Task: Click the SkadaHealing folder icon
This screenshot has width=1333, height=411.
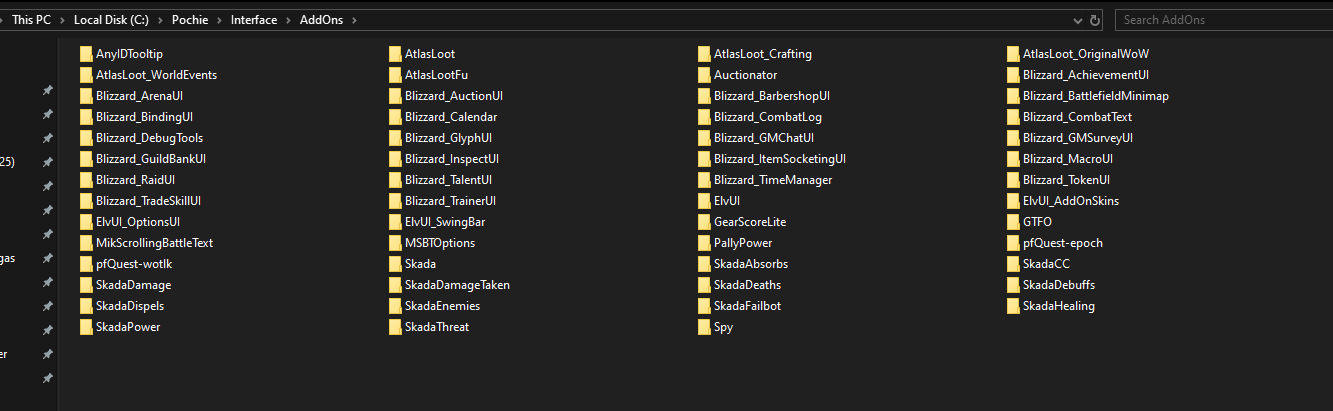Action: [1012, 306]
